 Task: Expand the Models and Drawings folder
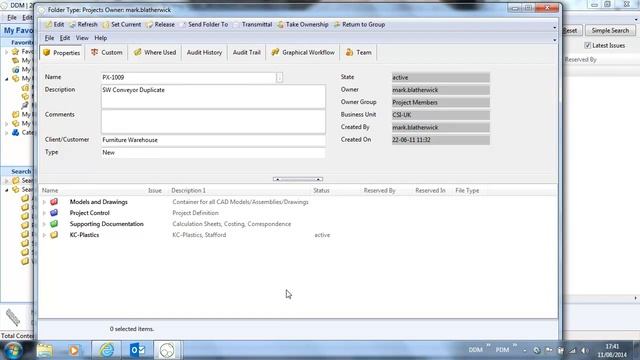point(44,202)
